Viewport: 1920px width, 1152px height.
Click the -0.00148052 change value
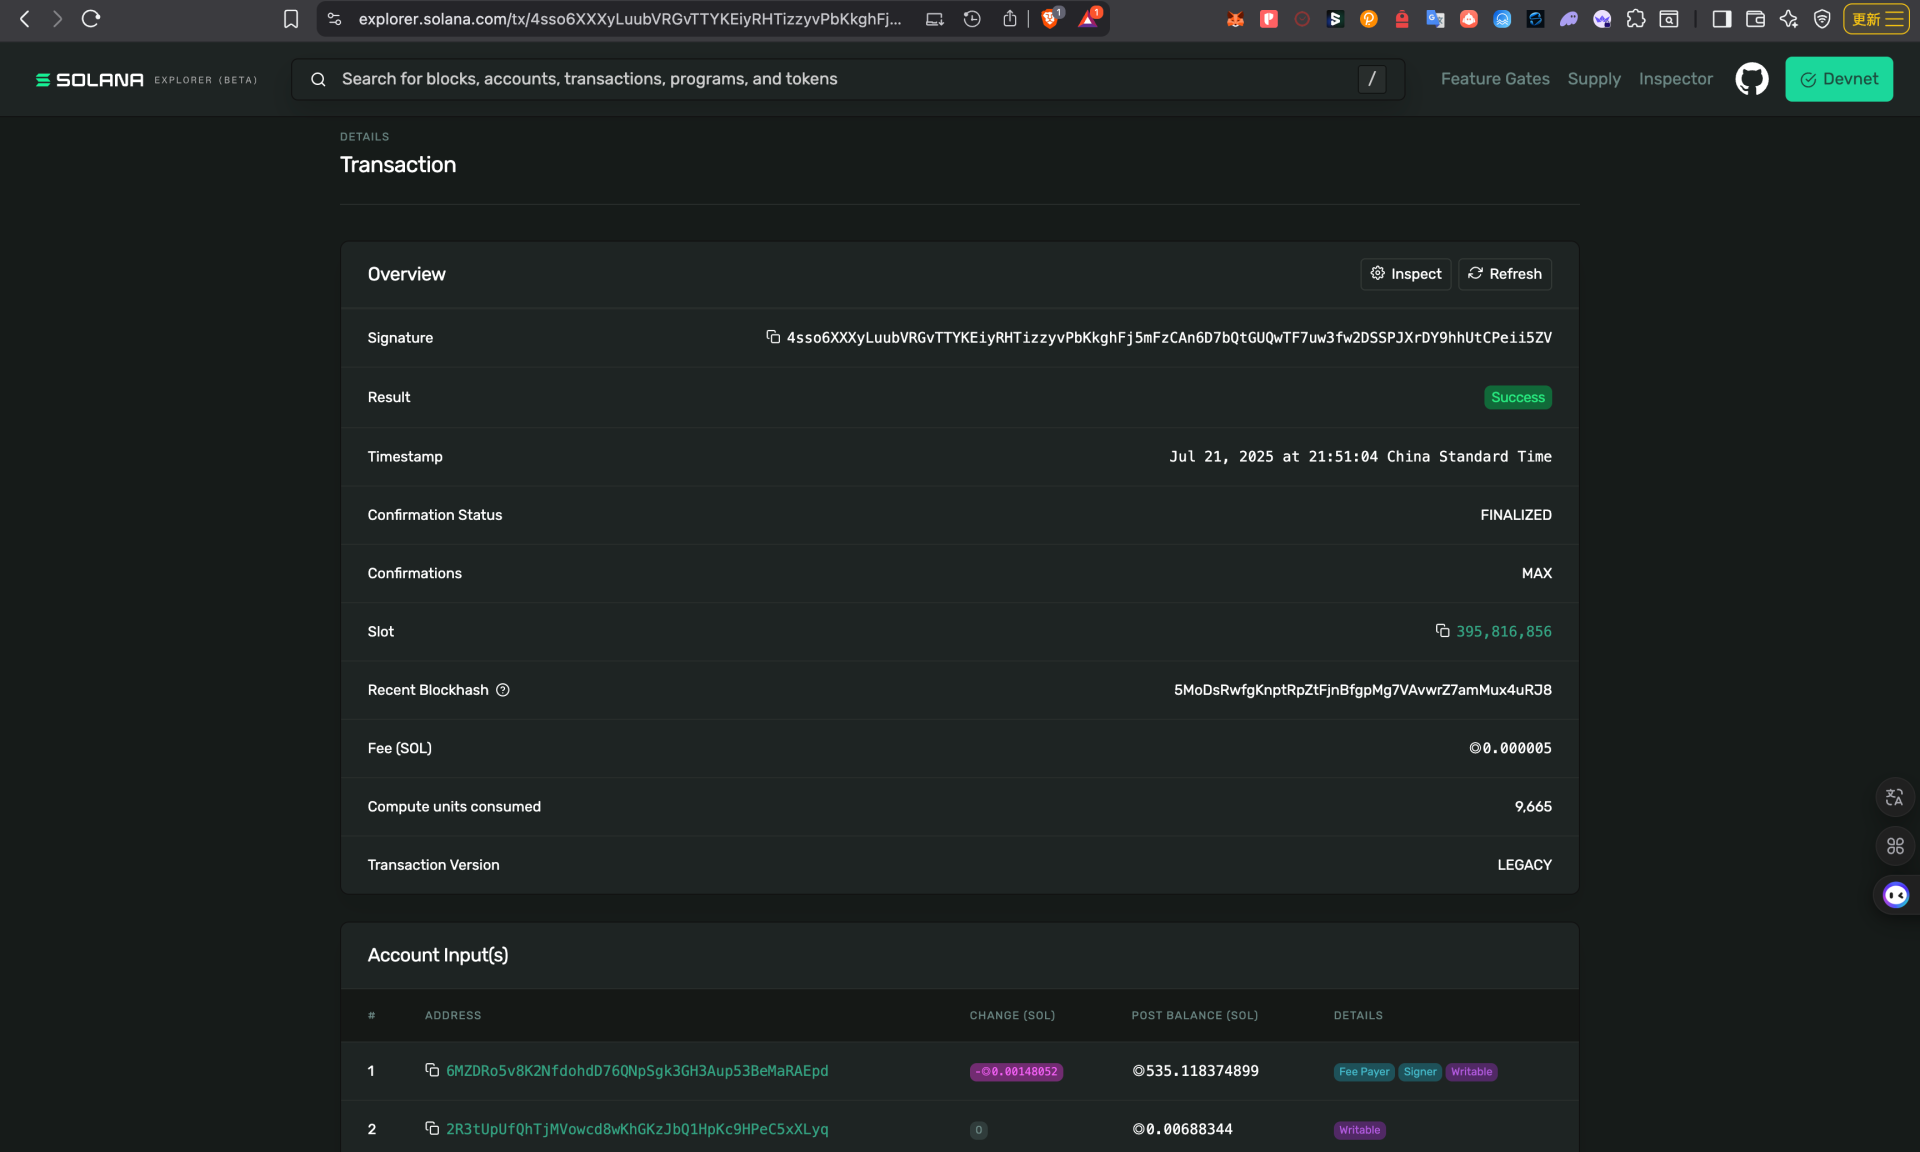pyautogui.click(x=1016, y=1072)
